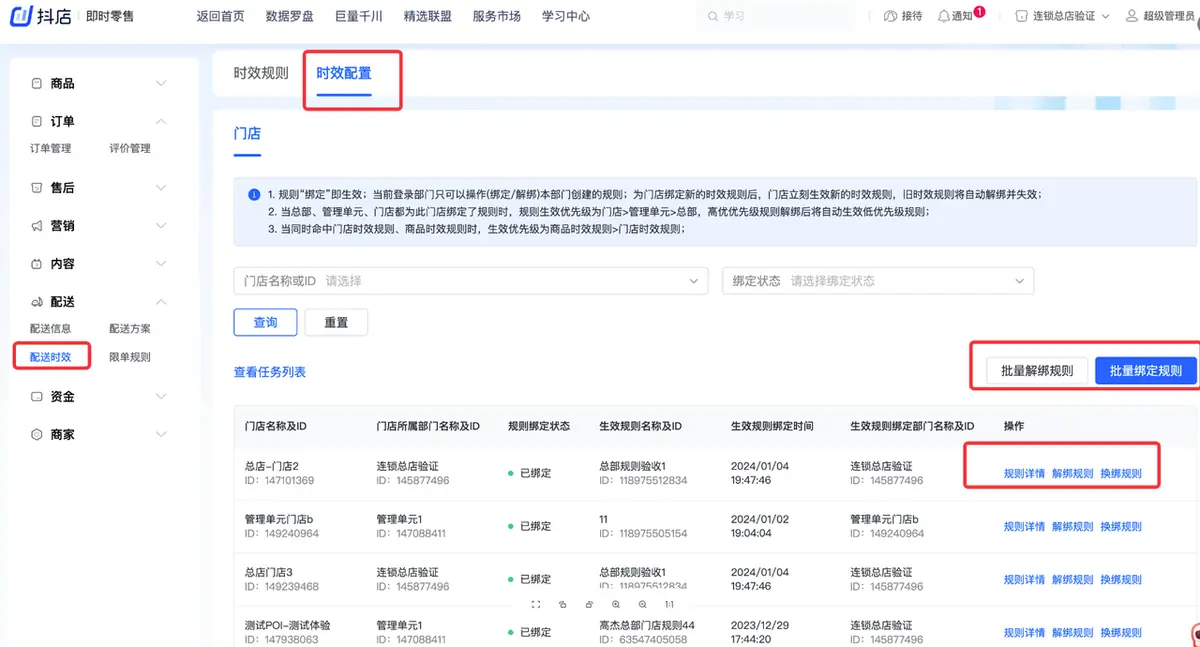Click 换绑规则 for 总店-门店2
Image resolution: width=1200 pixels, height=647 pixels.
pyautogui.click(x=1121, y=473)
